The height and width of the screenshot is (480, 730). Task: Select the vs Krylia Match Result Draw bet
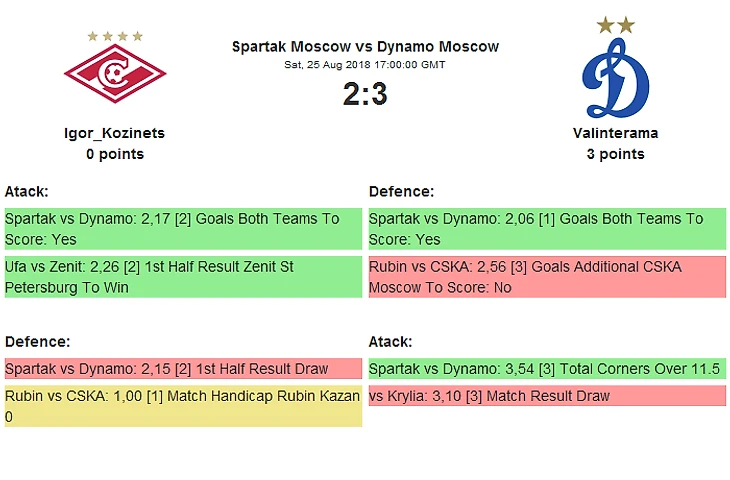(x=546, y=396)
